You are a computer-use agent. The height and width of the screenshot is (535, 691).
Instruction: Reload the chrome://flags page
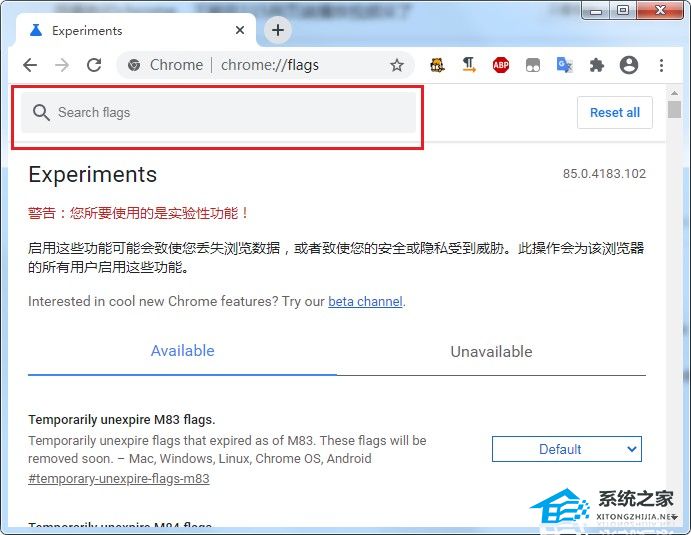tap(94, 65)
